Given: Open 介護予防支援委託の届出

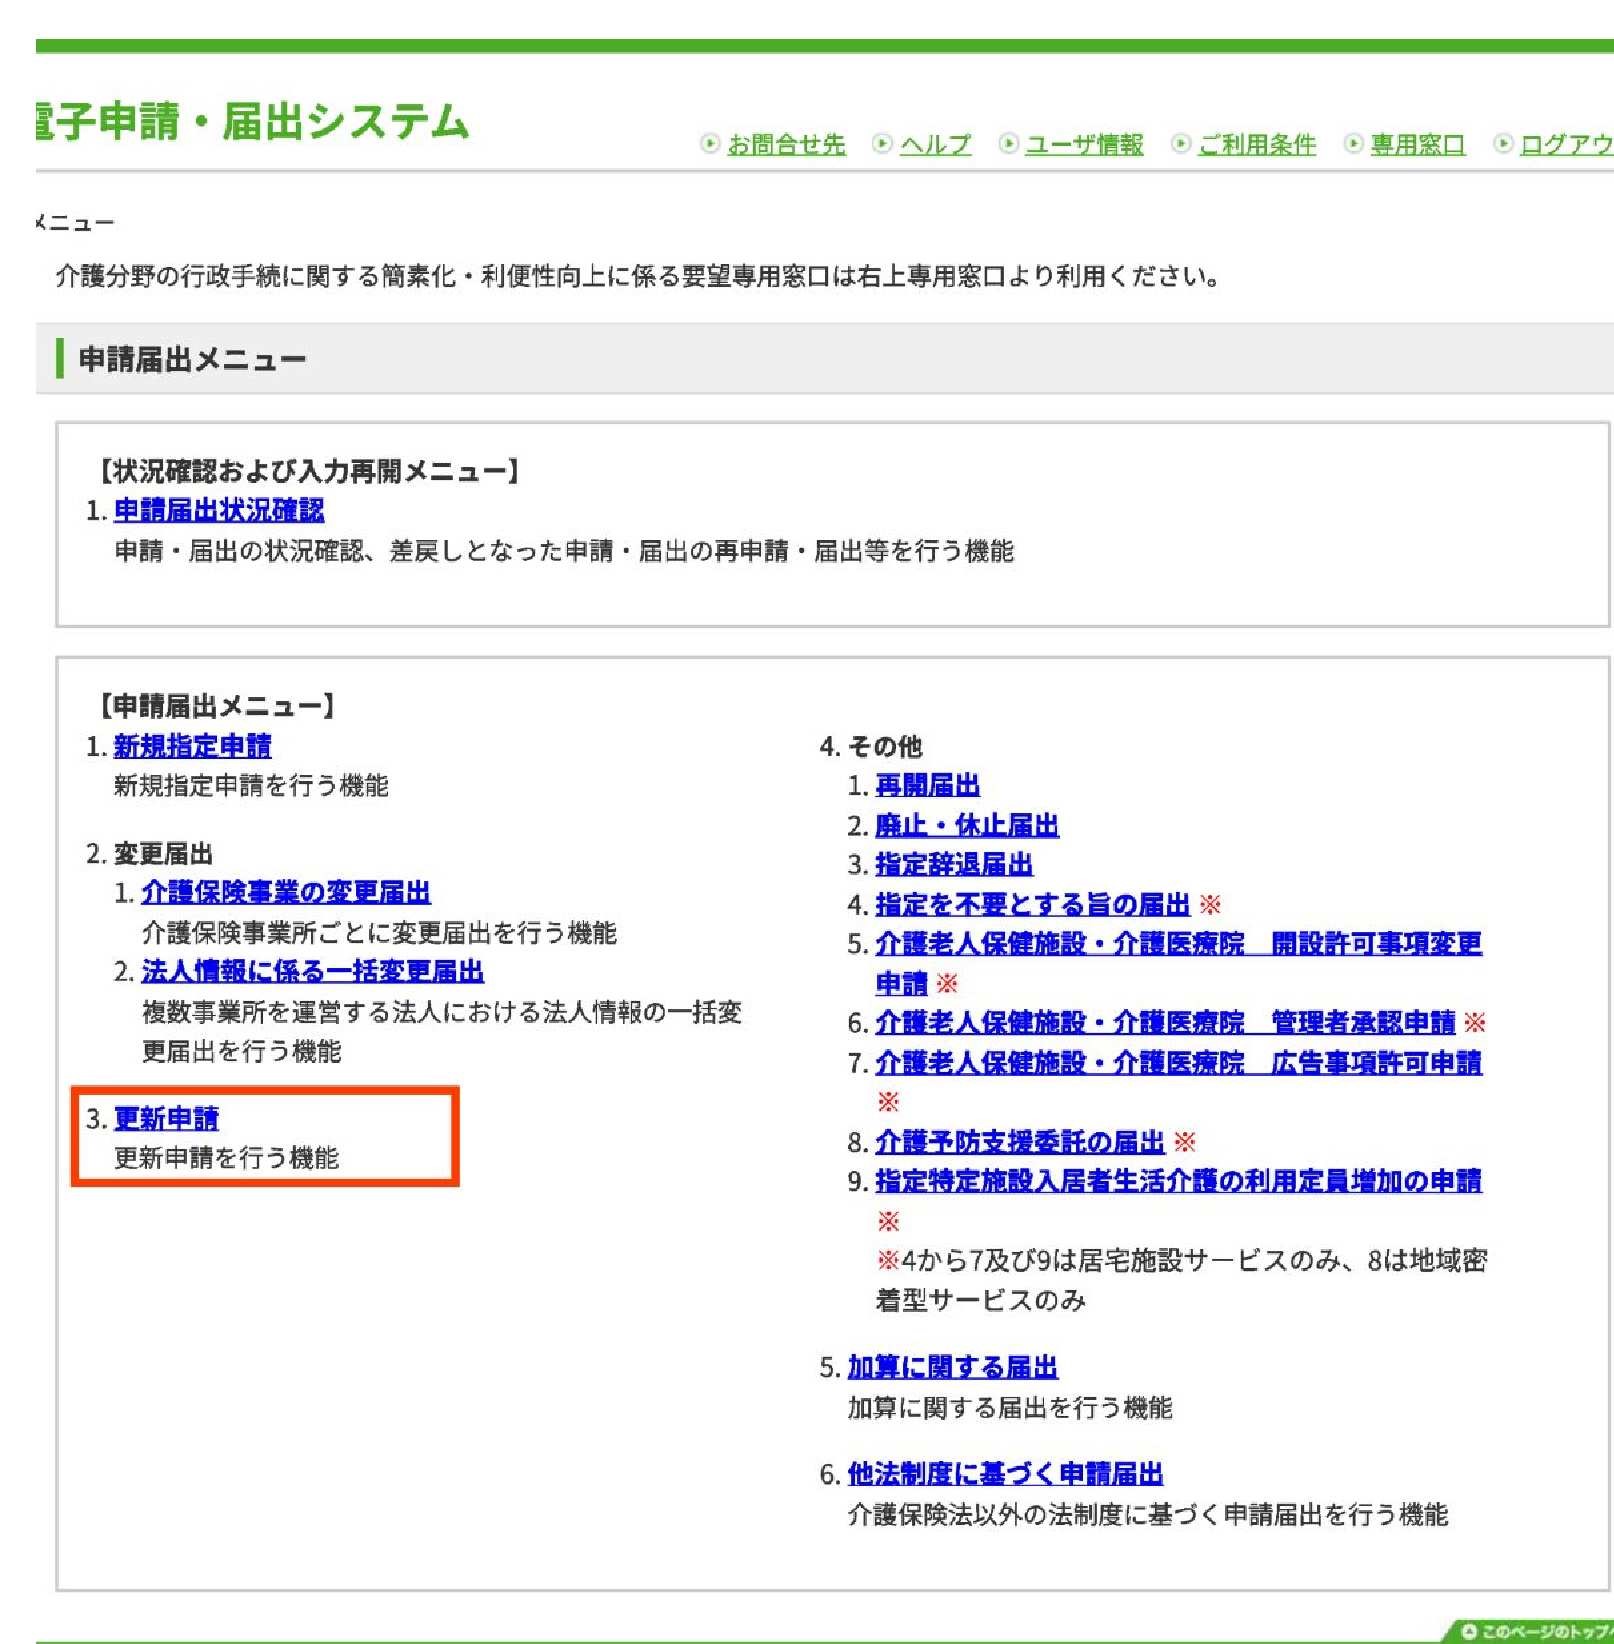Looking at the screenshot, I should coord(1018,1141).
